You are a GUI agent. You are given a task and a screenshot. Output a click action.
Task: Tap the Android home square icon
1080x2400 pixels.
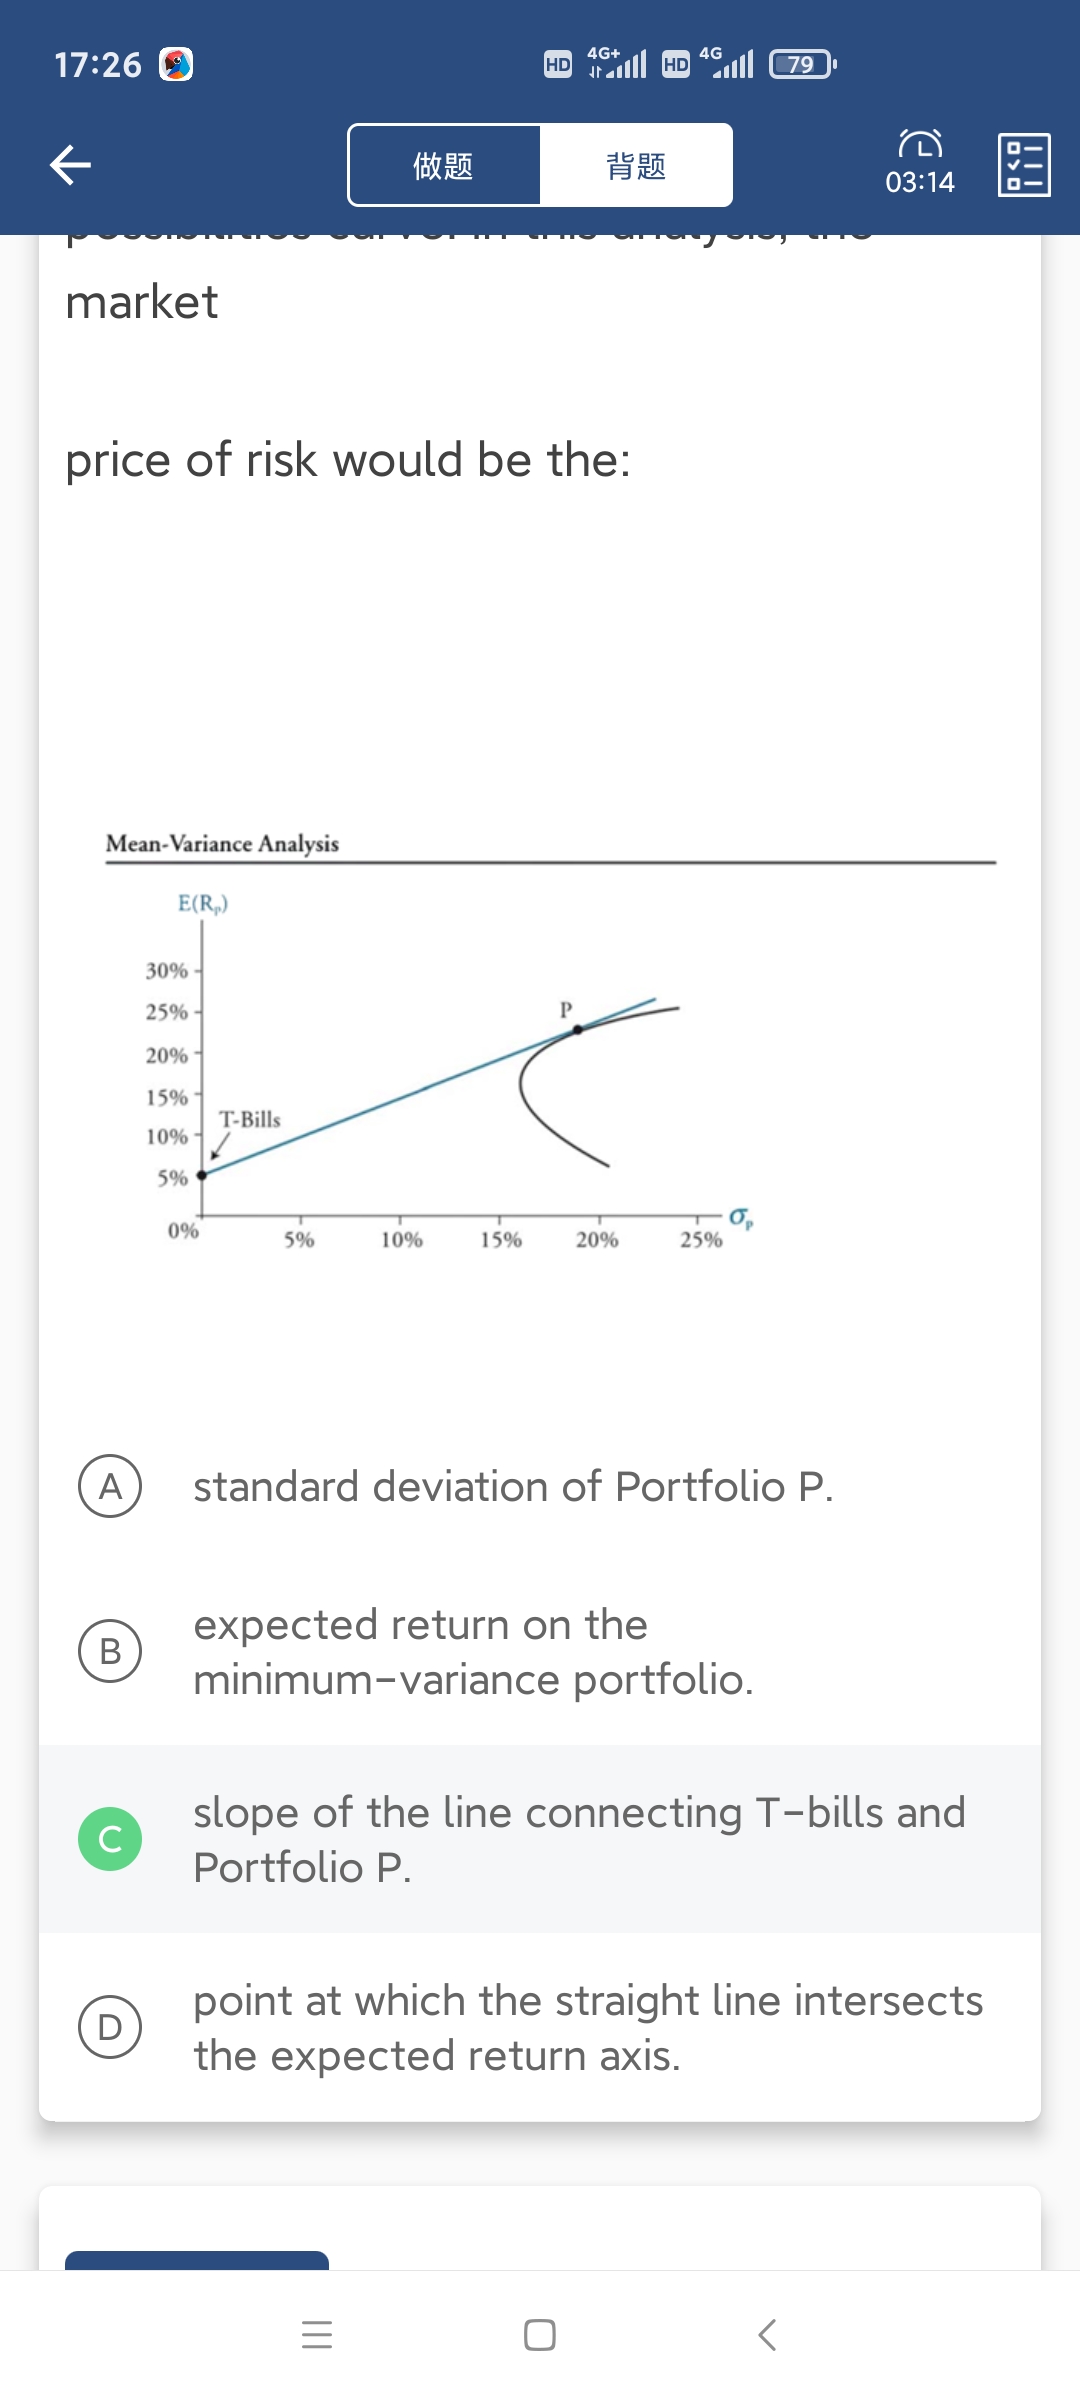click(x=540, y=2335)
